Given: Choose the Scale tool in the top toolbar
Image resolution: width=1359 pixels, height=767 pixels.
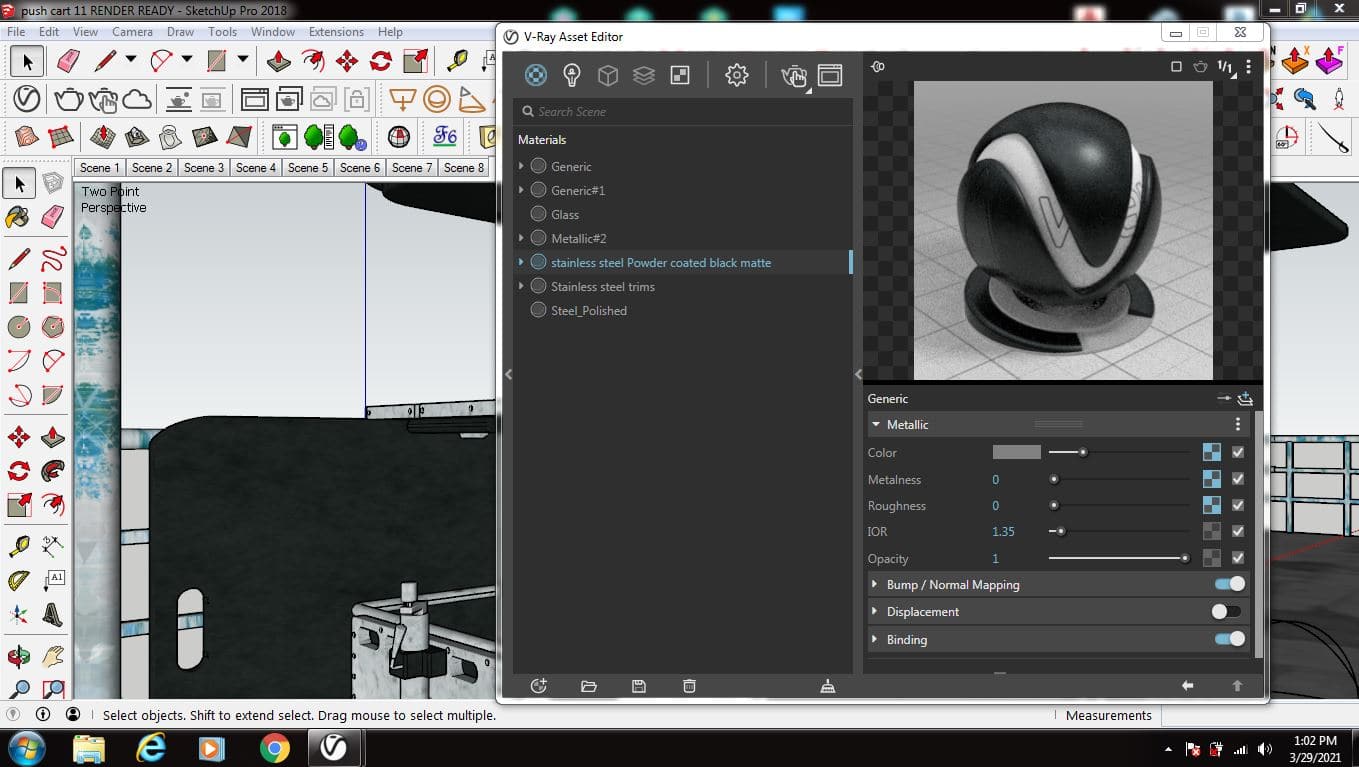Looking at the screenshot, I should pyautogui.click(x=416, y=61).
